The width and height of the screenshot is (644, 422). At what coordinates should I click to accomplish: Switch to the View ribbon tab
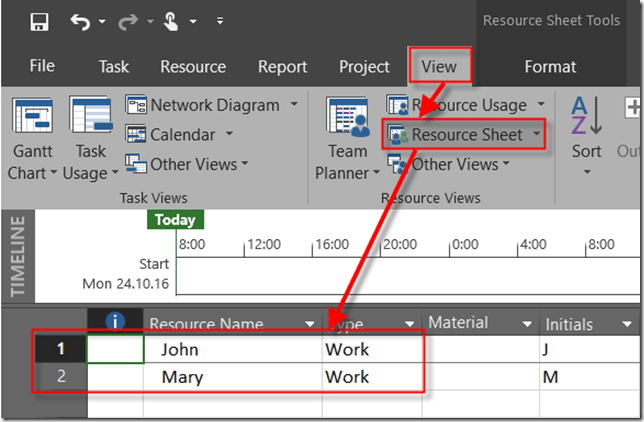[x=439, y=67]
